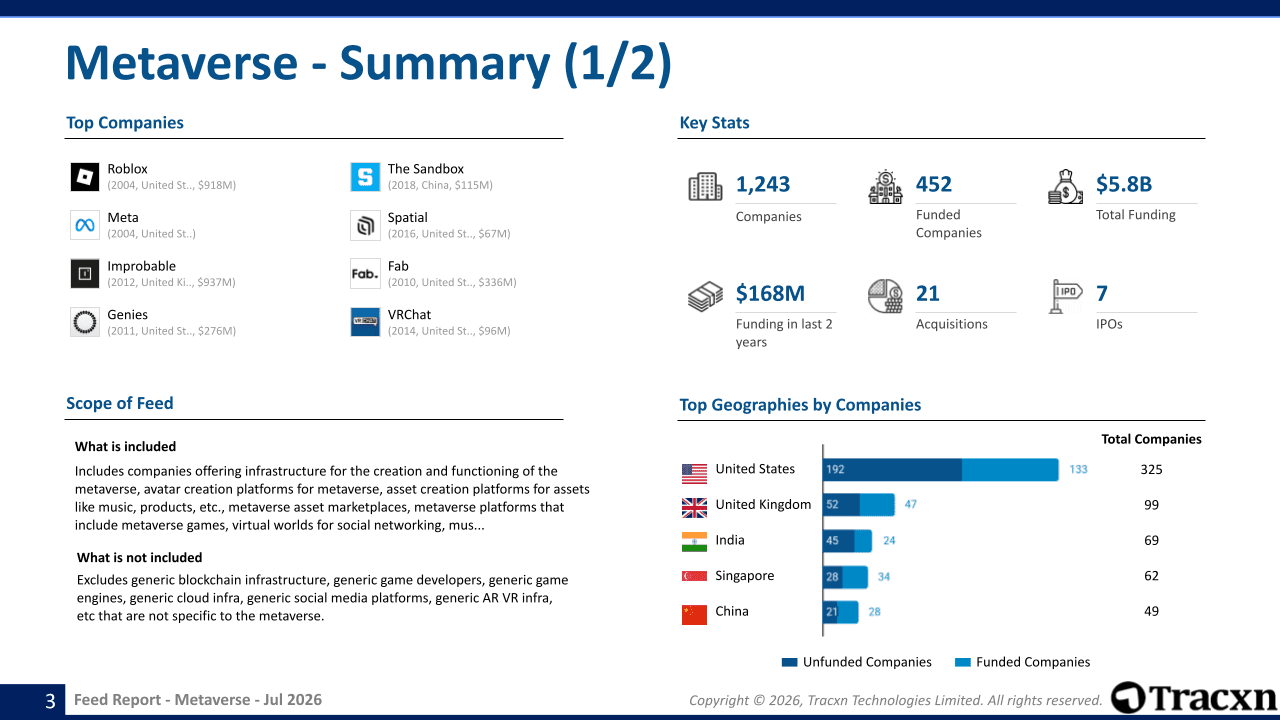Open the VRChat company name link
Image resolution: width=1280 pixels, height=720 pixels.
point(409,314)
